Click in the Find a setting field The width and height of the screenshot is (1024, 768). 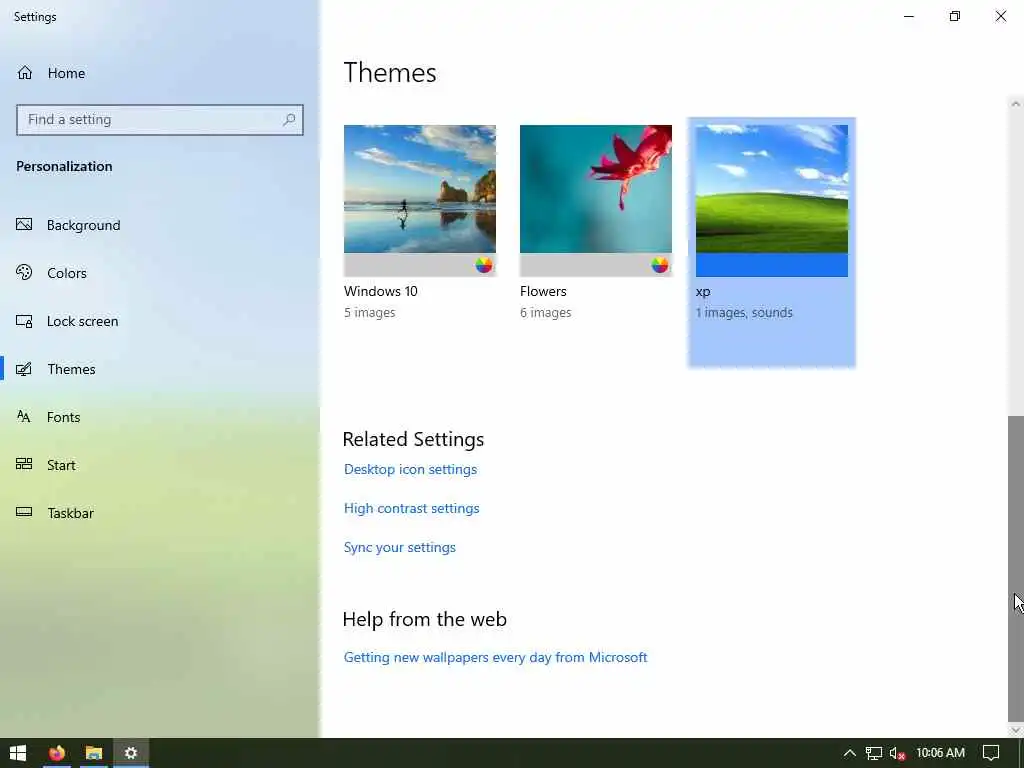160,120
